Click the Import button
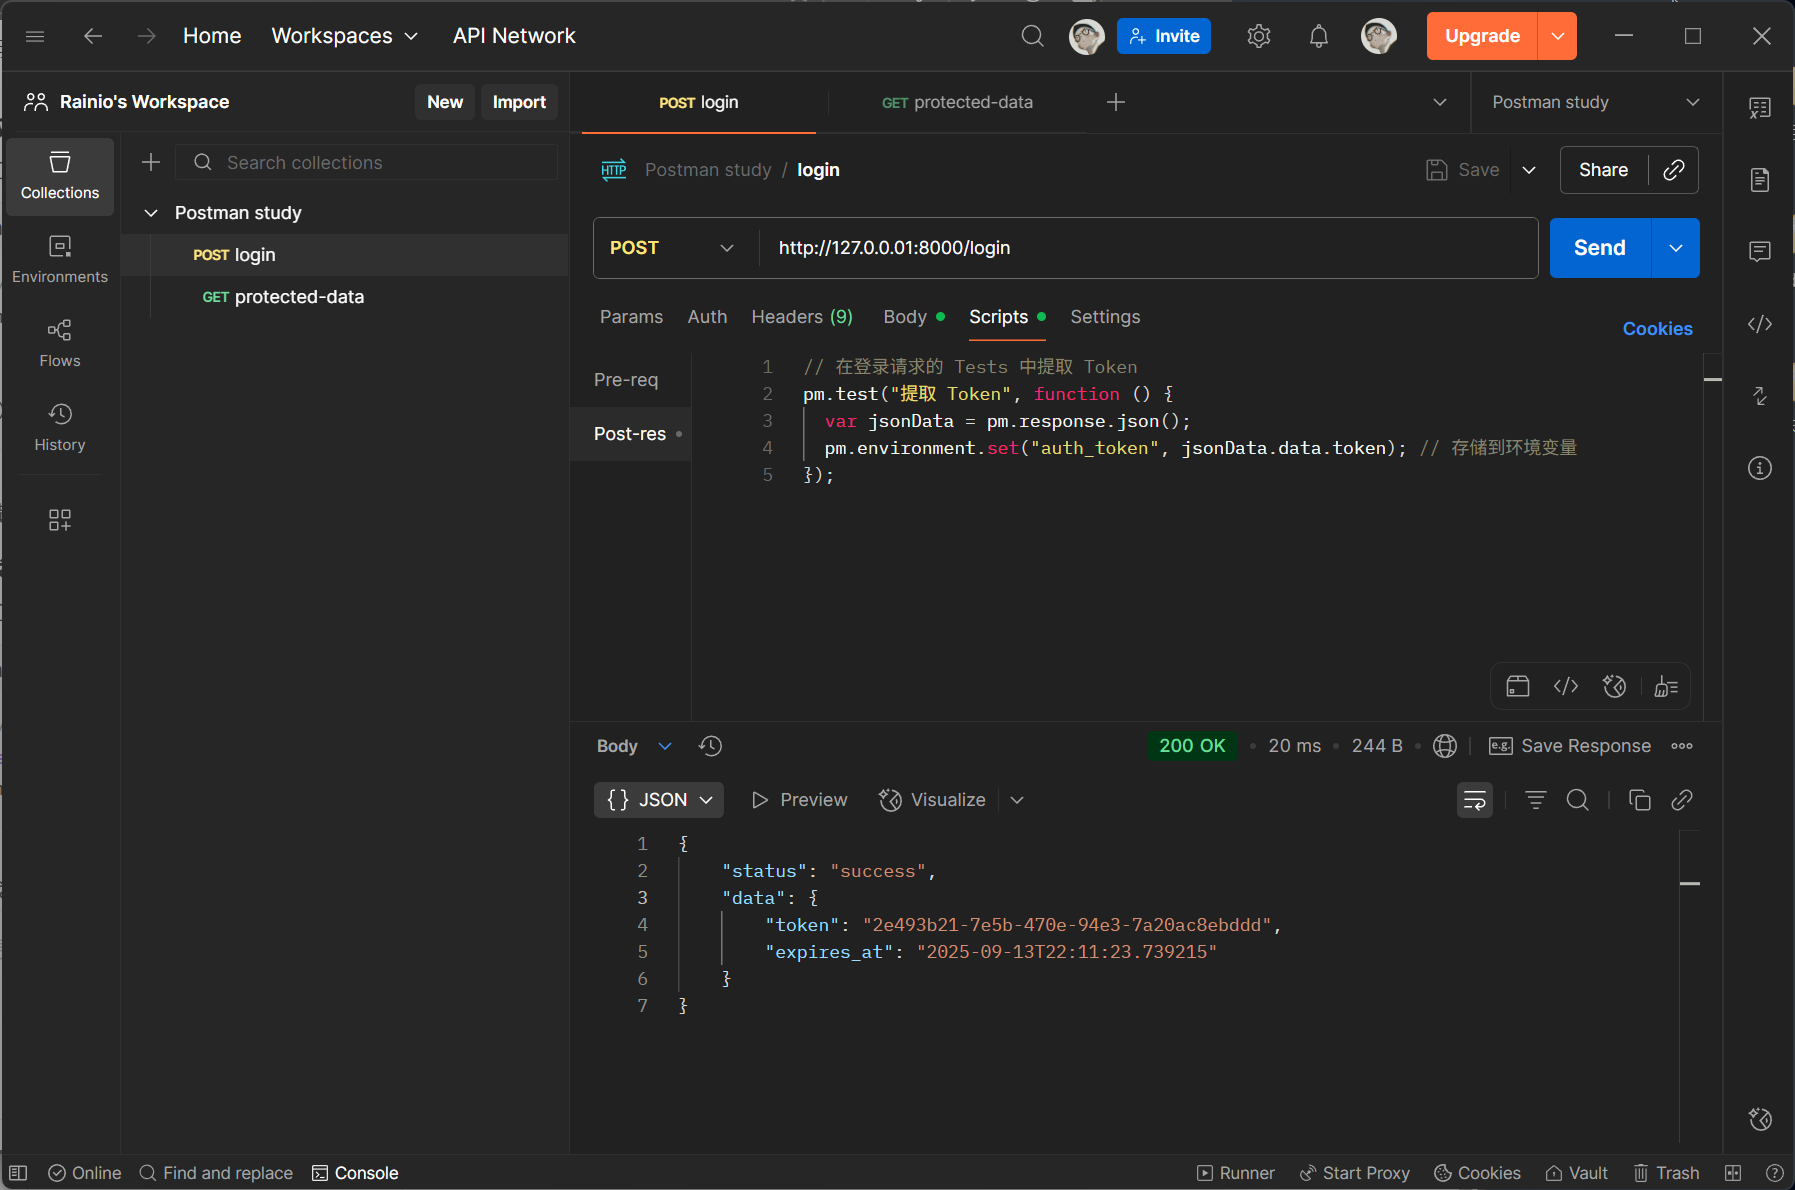The width and height of the screenshot is (1795, 1190). pos(519,102)
